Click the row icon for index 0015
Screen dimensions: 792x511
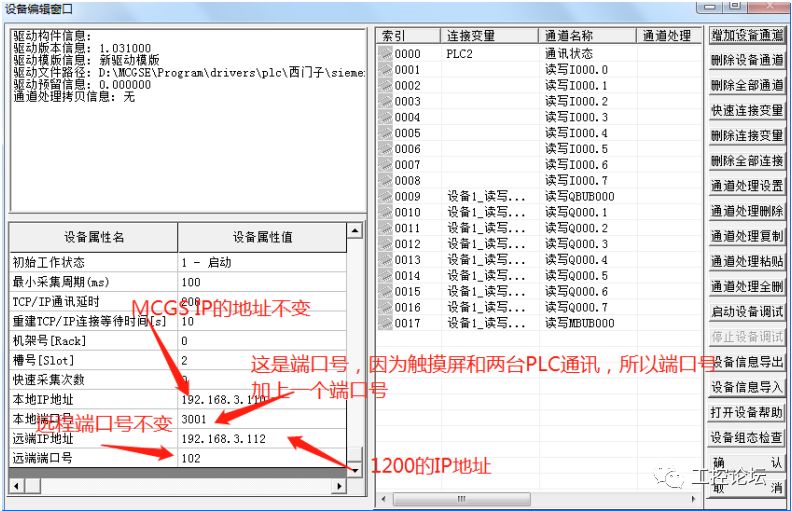[385, 291]
